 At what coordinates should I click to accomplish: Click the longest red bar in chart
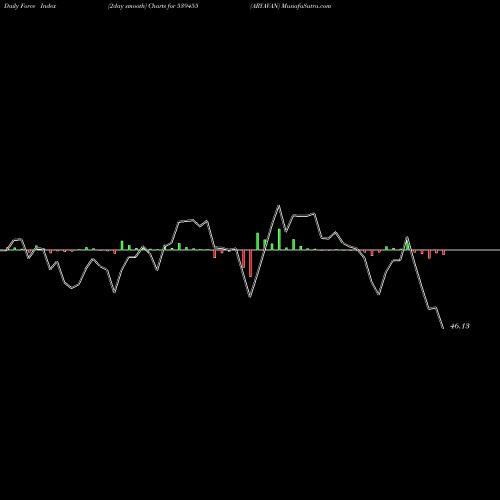click(x=250, y=263)
